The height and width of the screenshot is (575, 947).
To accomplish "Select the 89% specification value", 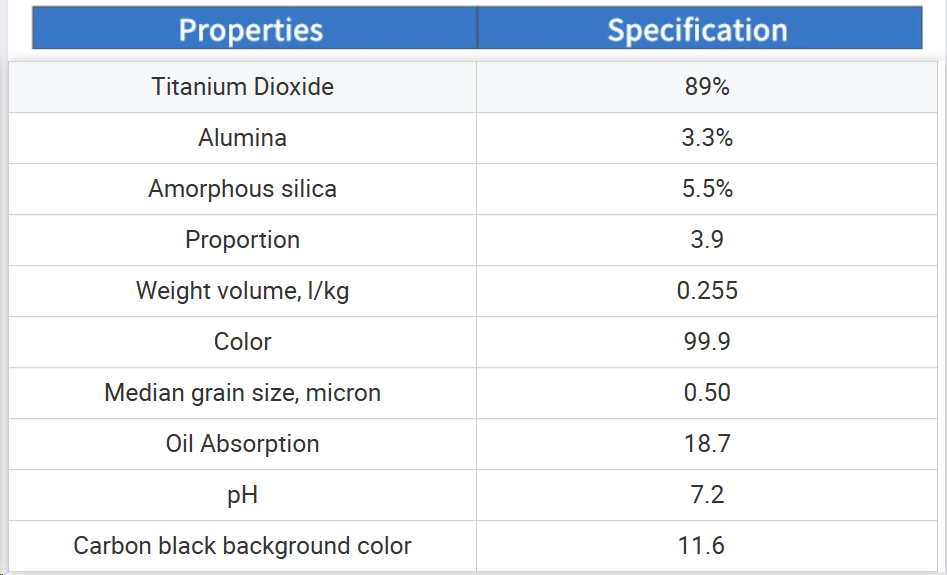I will (707, 87).
